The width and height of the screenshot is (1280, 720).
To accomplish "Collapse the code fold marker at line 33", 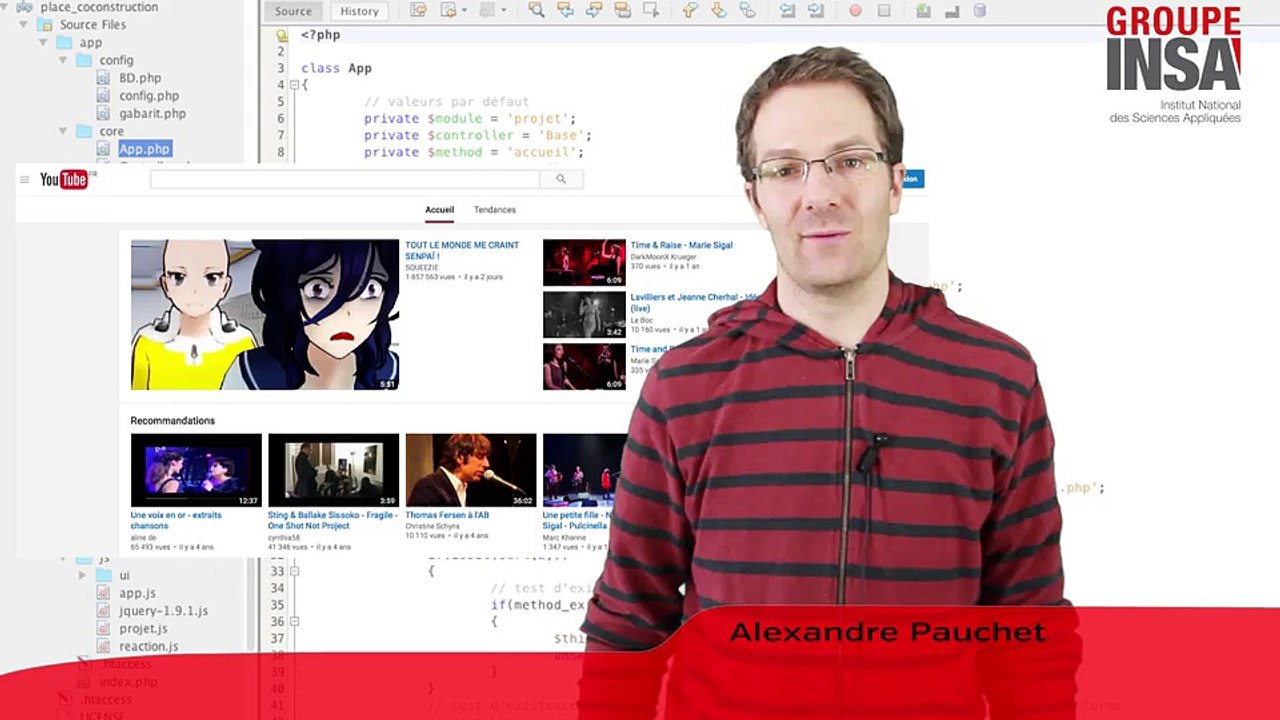I will (x=294, y=571).
